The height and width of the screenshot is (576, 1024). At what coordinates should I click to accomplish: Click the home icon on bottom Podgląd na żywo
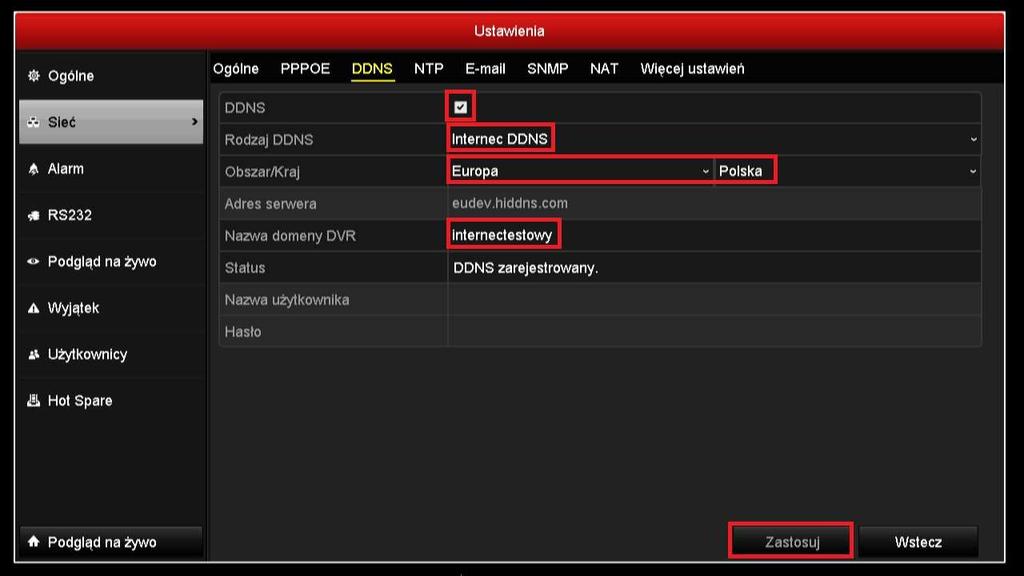click(x=33, y=541)
